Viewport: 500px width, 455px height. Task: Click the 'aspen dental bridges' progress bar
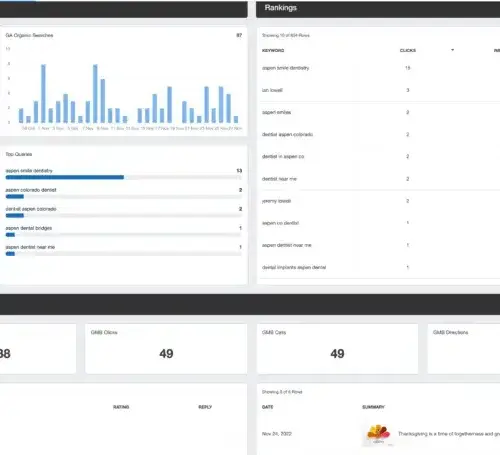(x=123, y=235)
